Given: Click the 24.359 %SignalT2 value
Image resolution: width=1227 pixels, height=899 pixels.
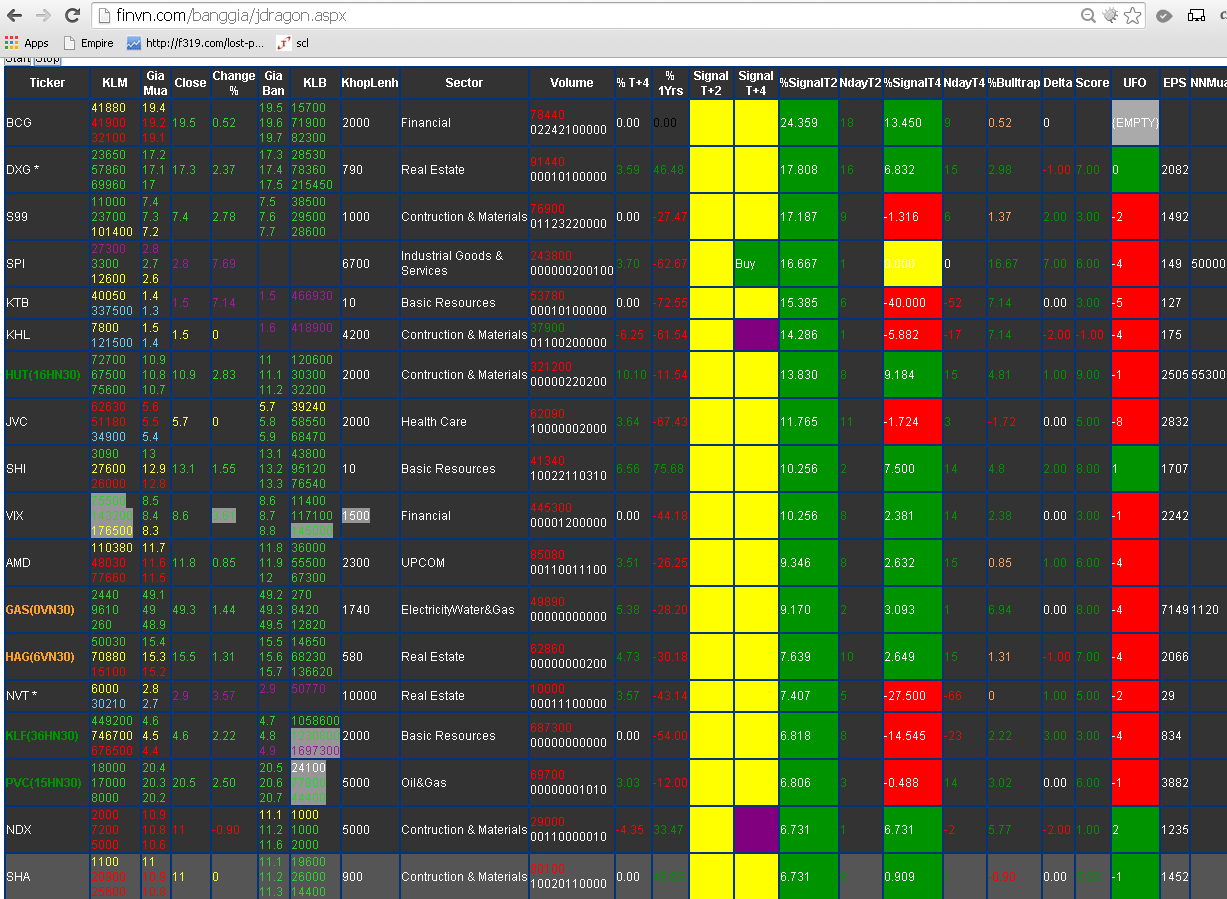Looking at the screenshot, I should (x=800, y=123).
